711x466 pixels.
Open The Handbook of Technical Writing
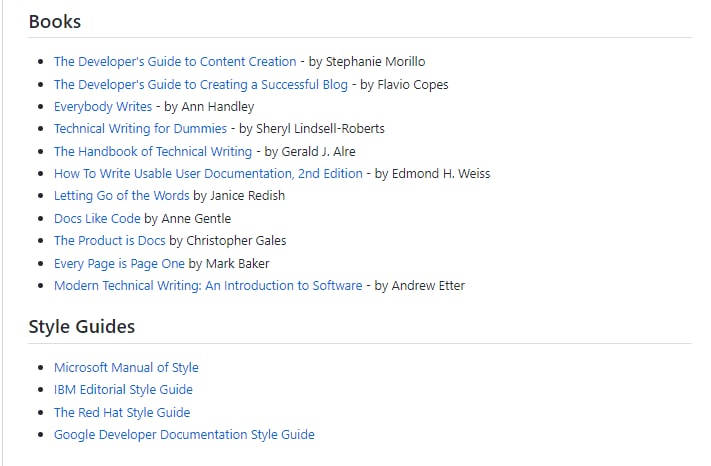tap(153, 152)
